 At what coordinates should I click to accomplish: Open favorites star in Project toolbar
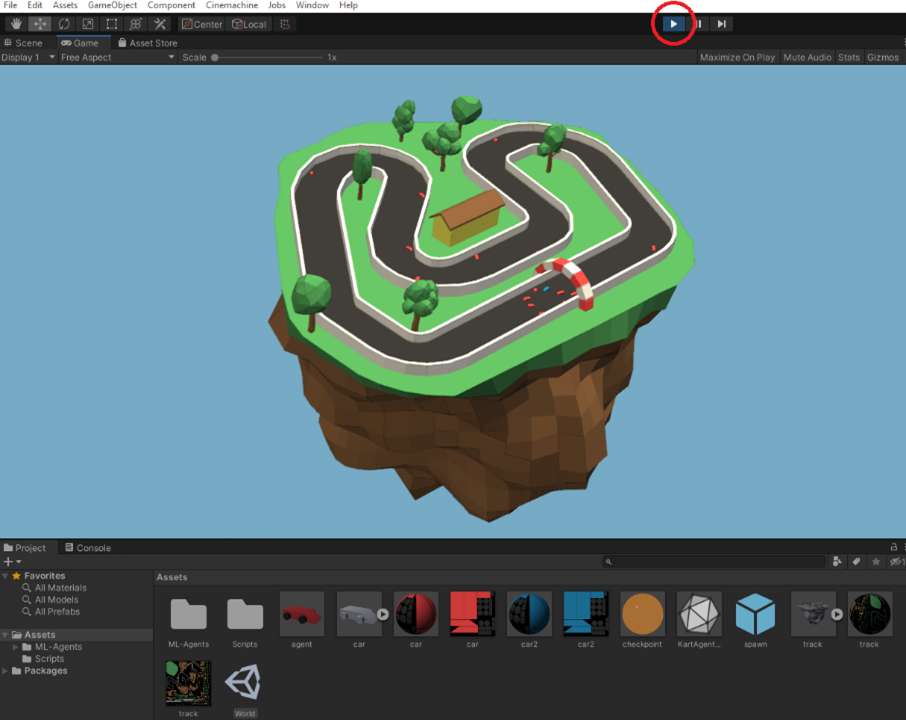coord(876,561)
